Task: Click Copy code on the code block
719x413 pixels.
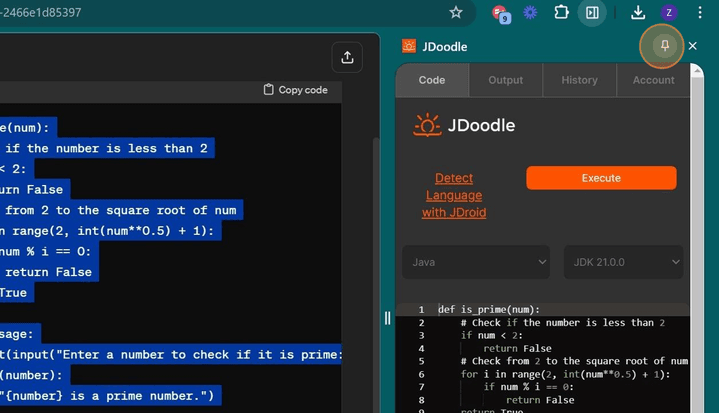Action: click(295, 90)
